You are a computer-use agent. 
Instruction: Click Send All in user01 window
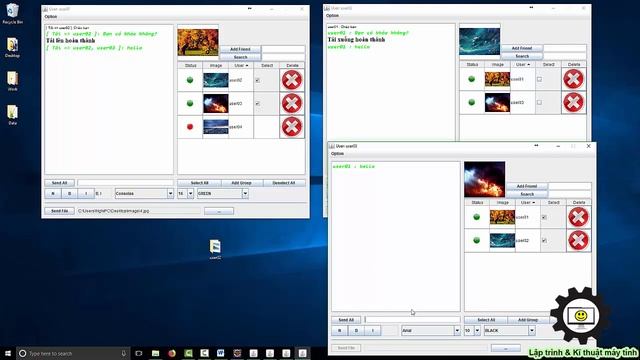pos(60,183)
